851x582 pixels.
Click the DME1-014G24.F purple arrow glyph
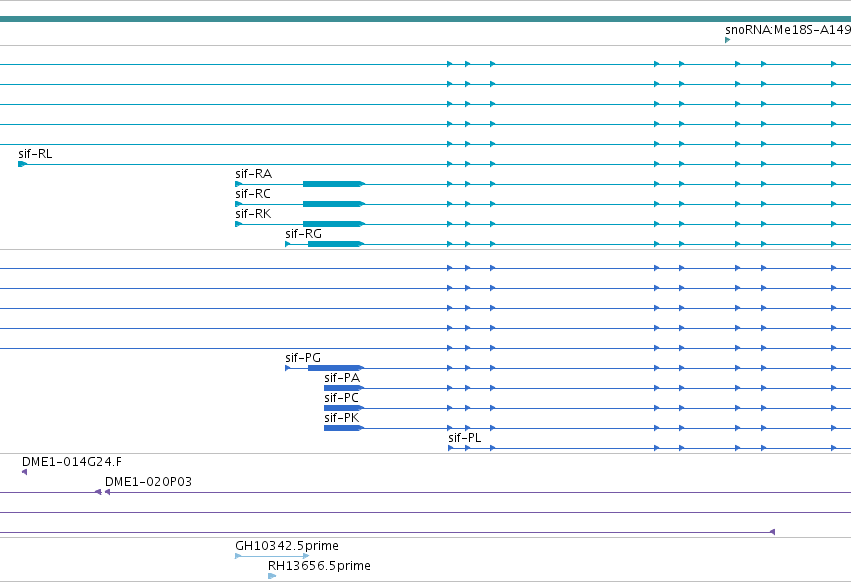click(24, 472)
